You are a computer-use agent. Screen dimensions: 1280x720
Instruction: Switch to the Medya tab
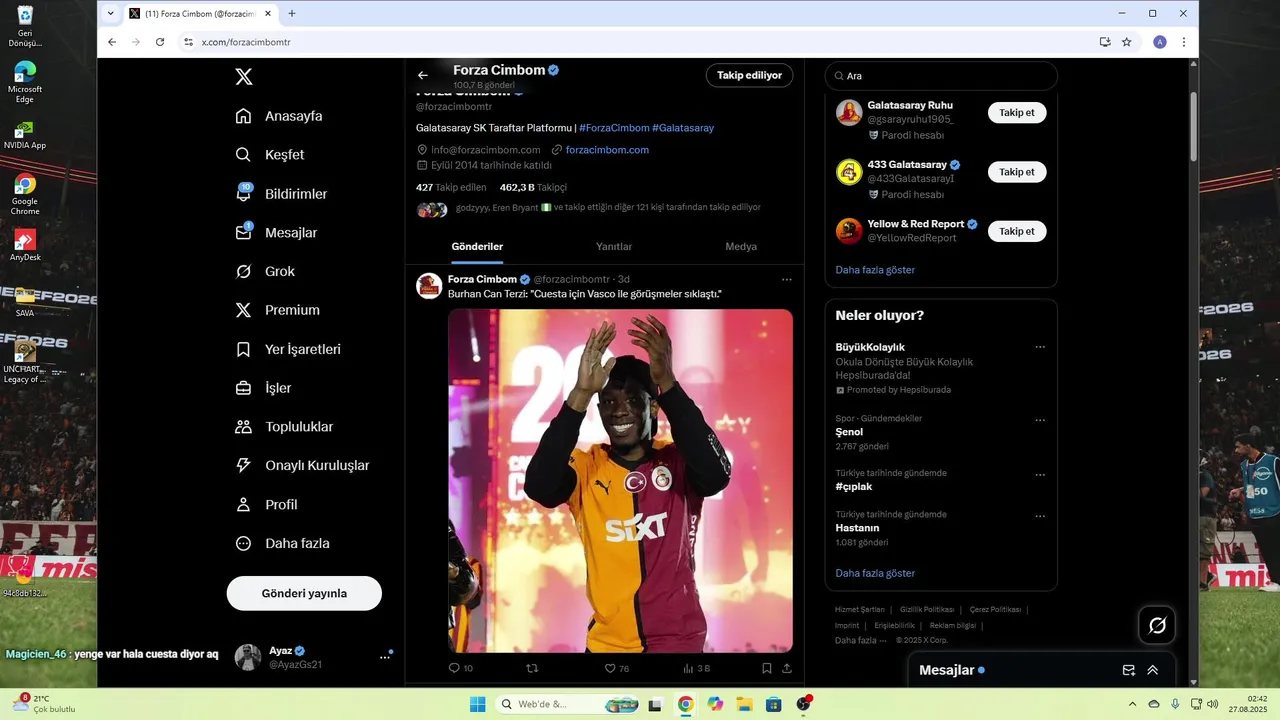pos(741,247)
